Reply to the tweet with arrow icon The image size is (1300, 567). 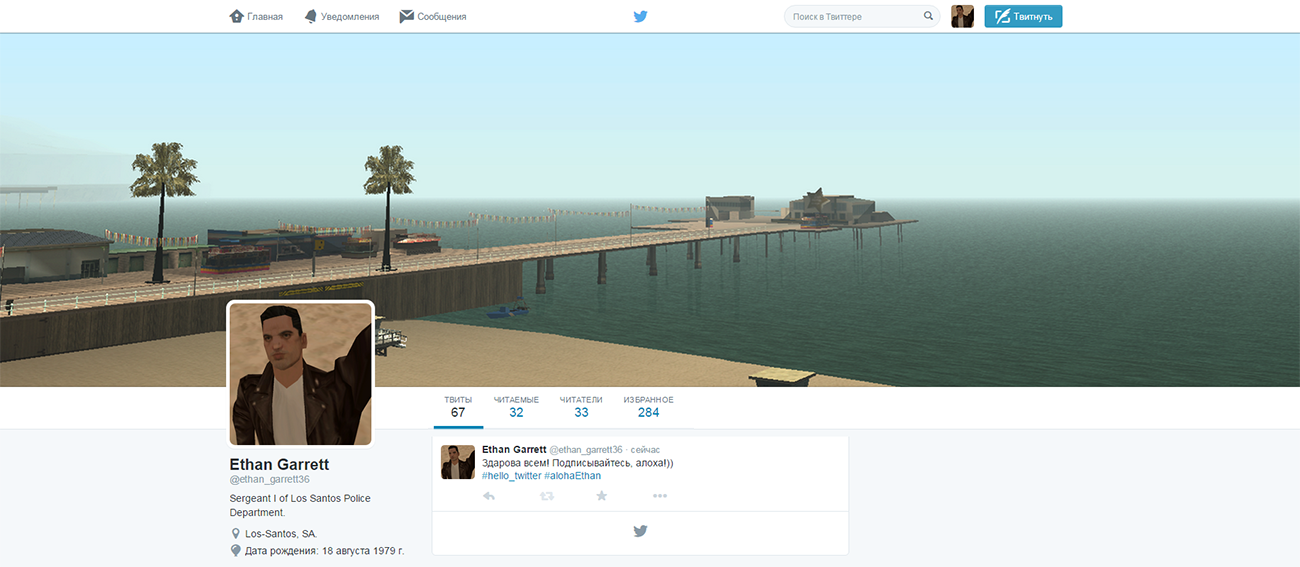[489, 496]
